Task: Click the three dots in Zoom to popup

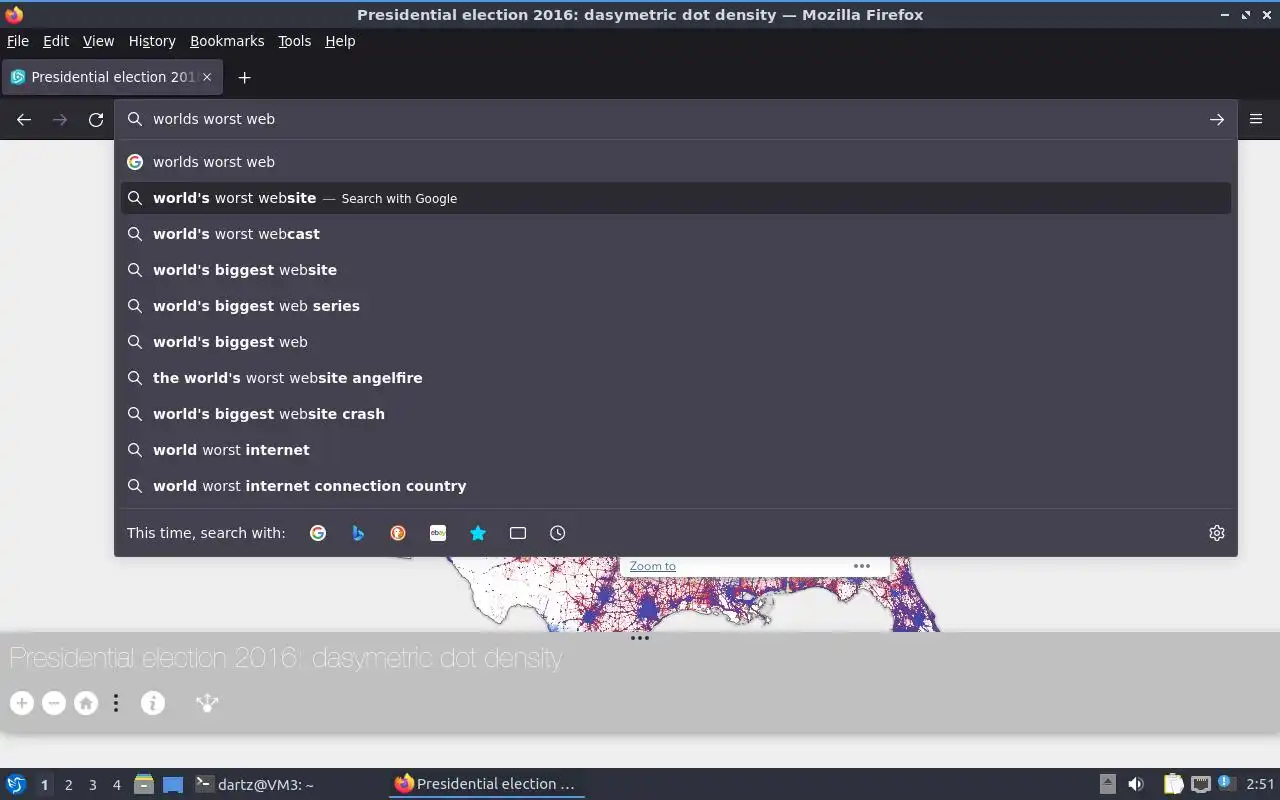Action: [x=862, y=566]
